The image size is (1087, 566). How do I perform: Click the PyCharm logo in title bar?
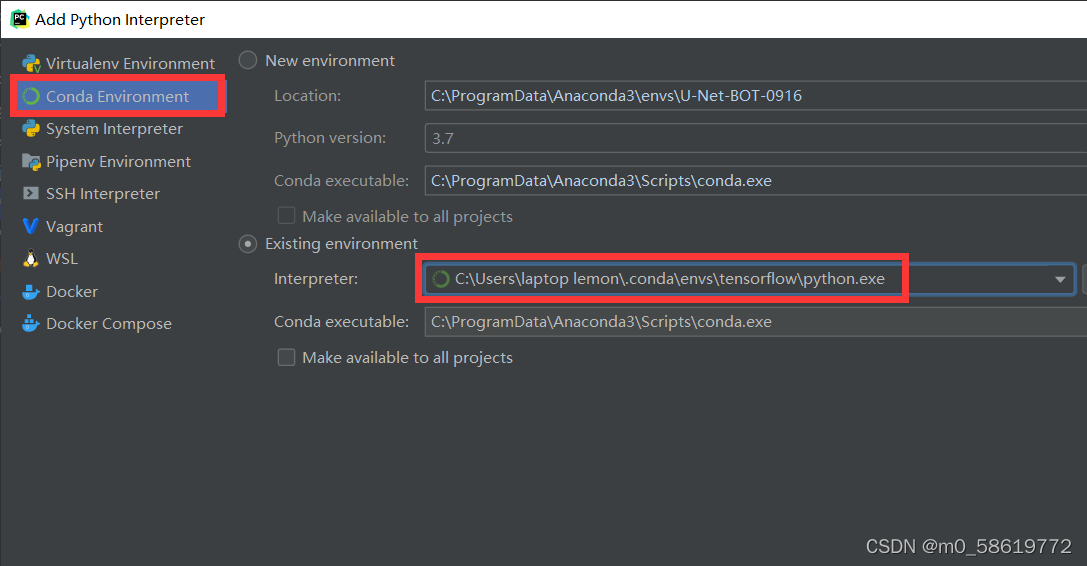tap(19, 19)
